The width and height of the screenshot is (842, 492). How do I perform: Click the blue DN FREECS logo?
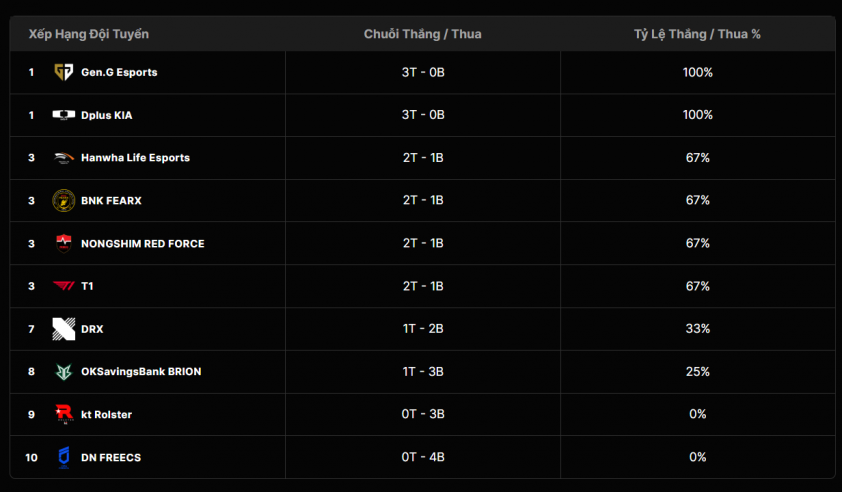point(63,458)
